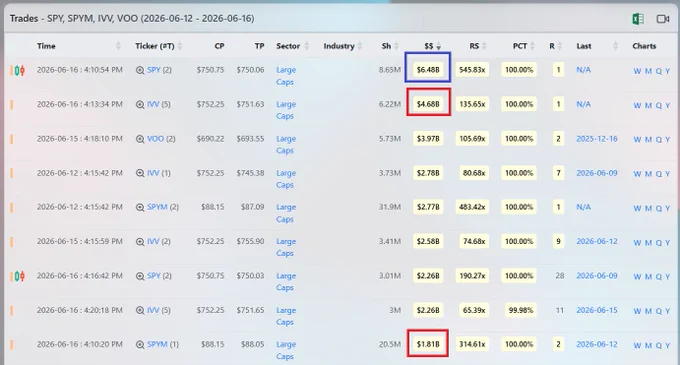Sort table by Time column
680x365 pixels.
118,46
